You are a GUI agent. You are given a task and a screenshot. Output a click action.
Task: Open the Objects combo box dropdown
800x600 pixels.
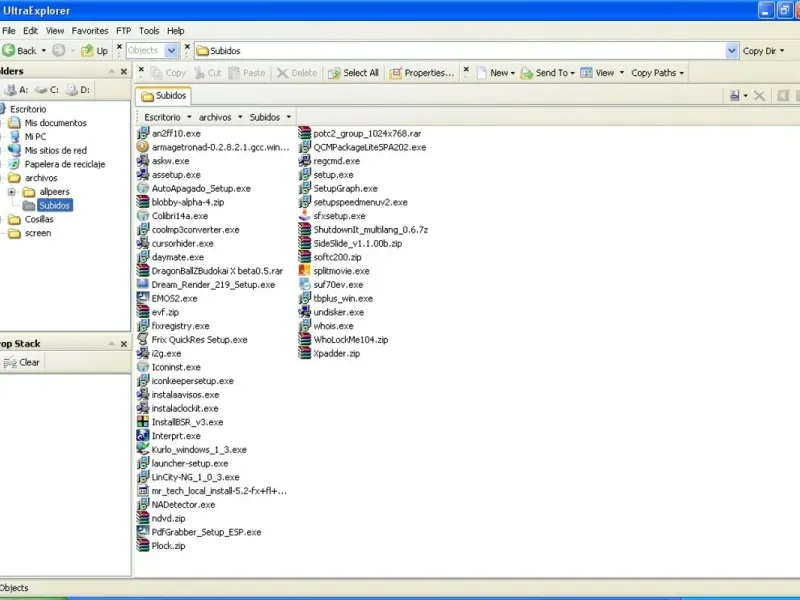171,51
